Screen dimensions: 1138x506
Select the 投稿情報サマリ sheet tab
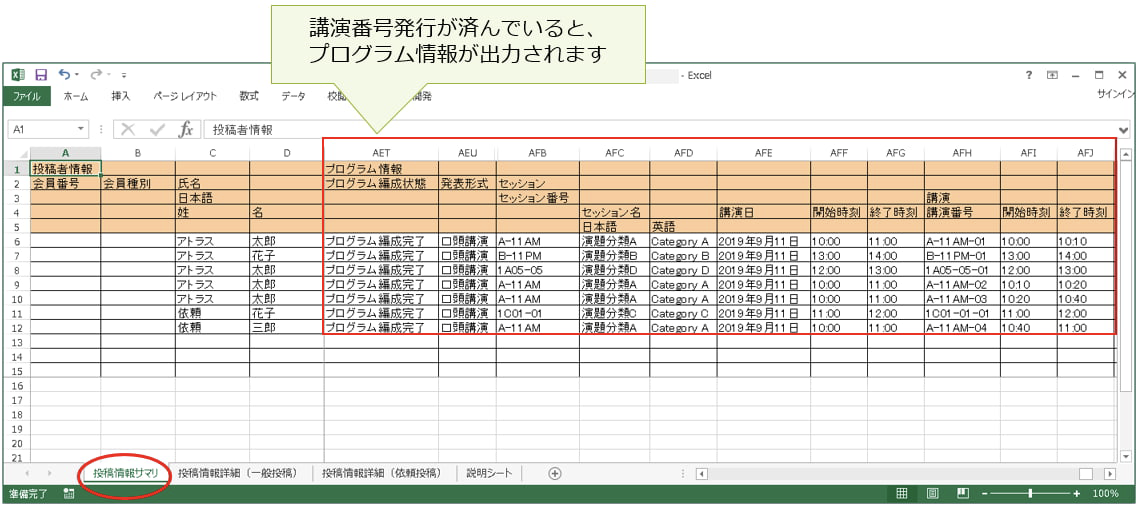point(126,473)
